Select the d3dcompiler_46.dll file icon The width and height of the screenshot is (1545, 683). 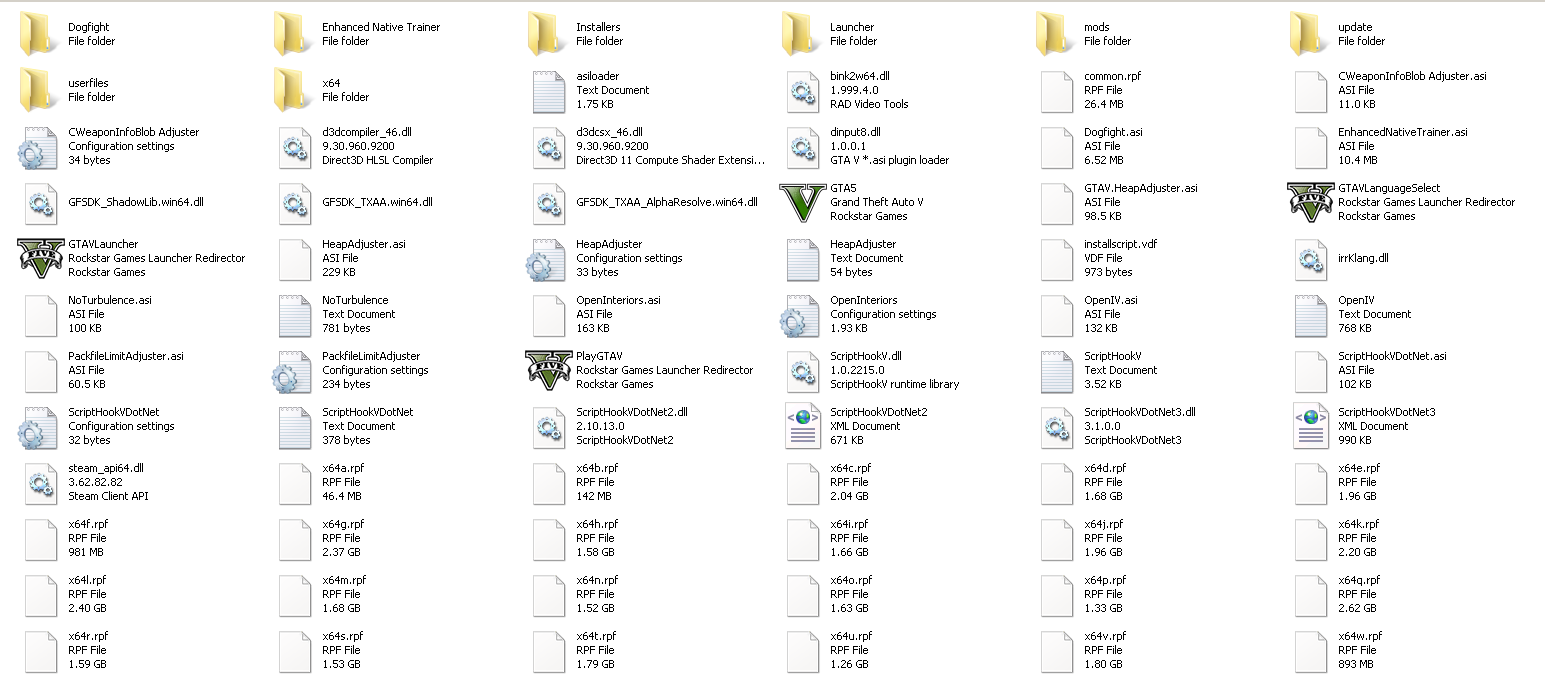coord(294,146)
